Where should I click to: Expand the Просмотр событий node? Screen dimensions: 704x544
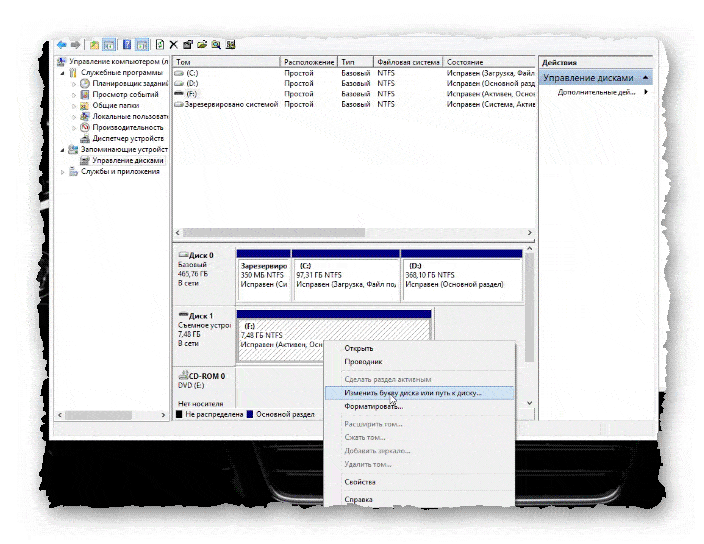pos(74,95)
